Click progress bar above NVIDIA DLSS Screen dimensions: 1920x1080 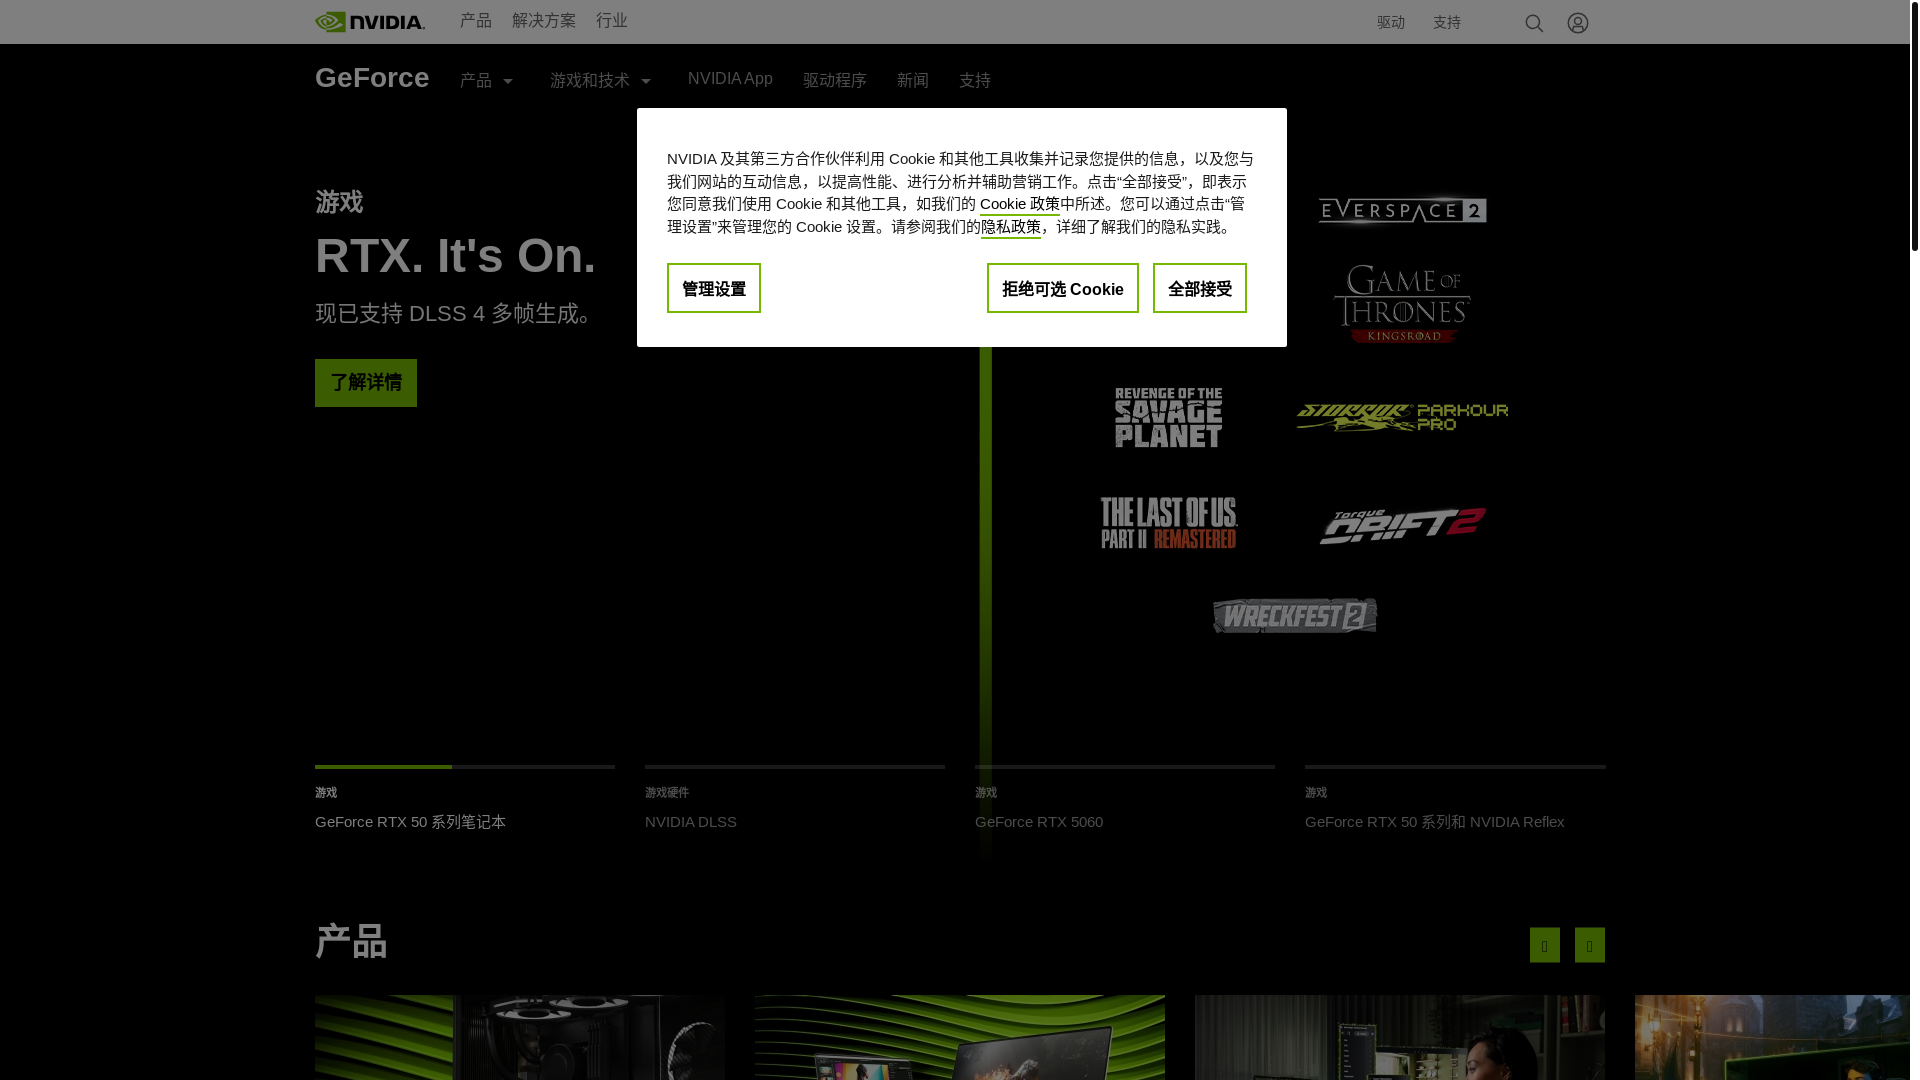tap(795, 767)
